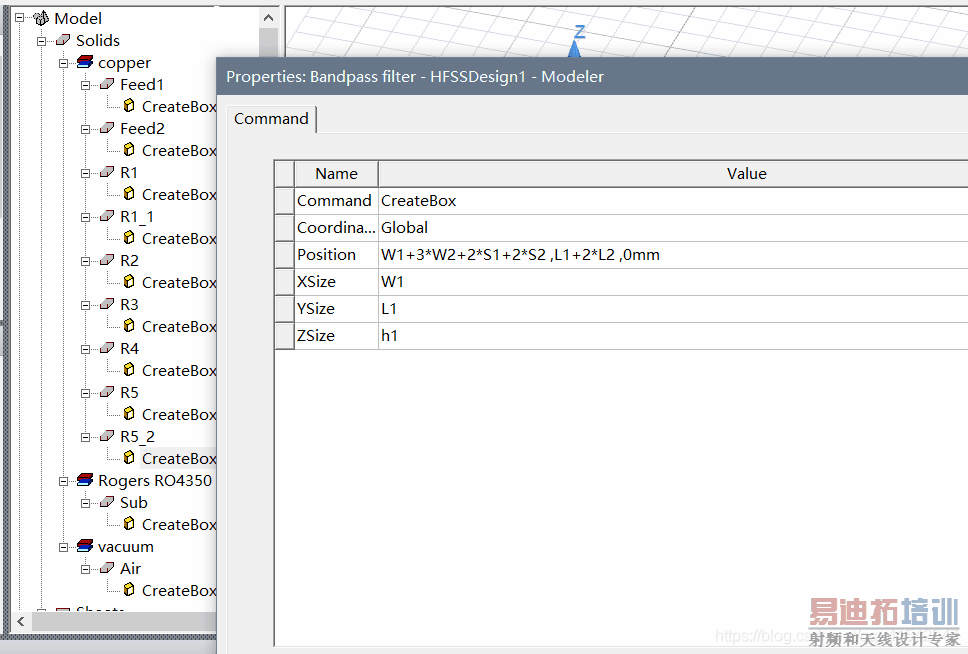
Task: Select row header for ZSize row
Action: [285, 335]
